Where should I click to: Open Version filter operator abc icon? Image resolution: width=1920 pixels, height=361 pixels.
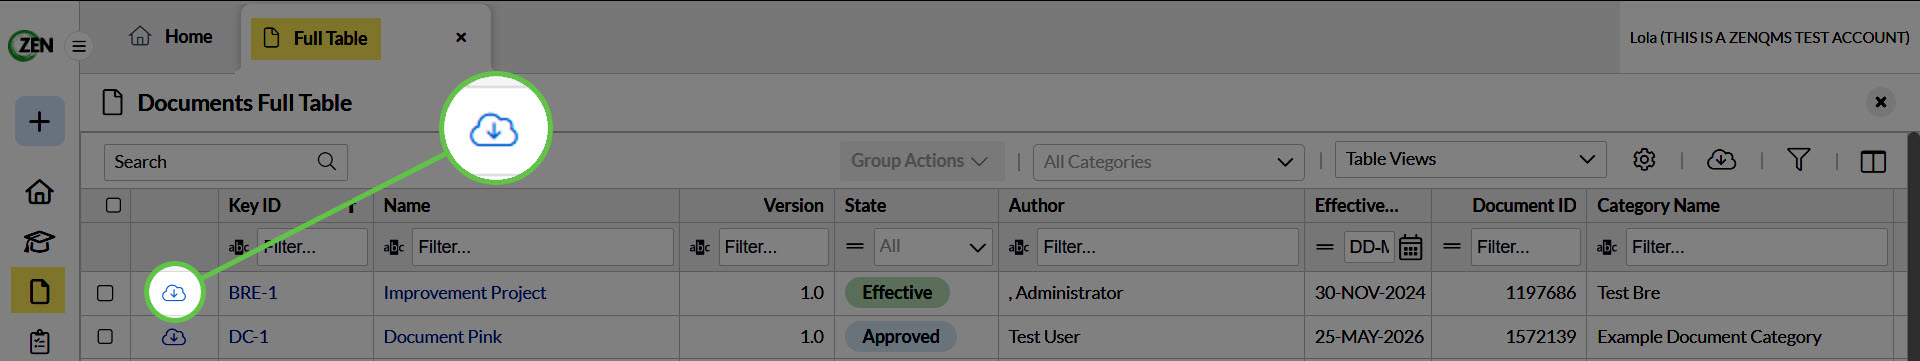[x=700, y=247]
